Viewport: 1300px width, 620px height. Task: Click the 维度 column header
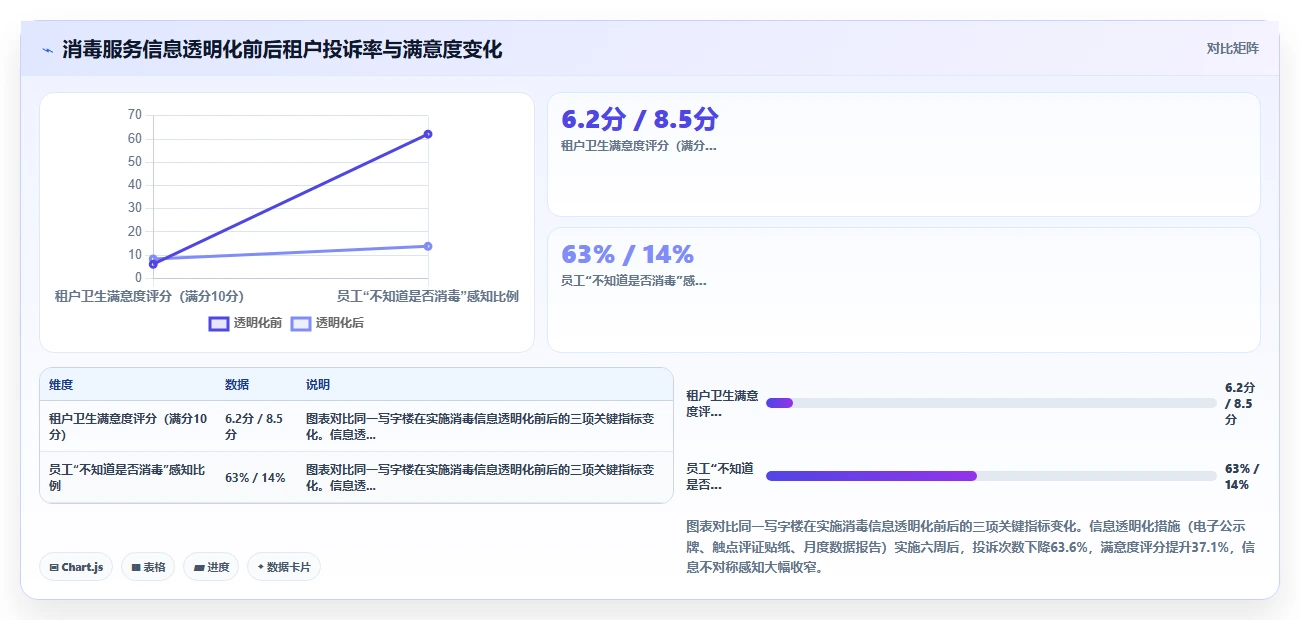(x=61, y=385)
